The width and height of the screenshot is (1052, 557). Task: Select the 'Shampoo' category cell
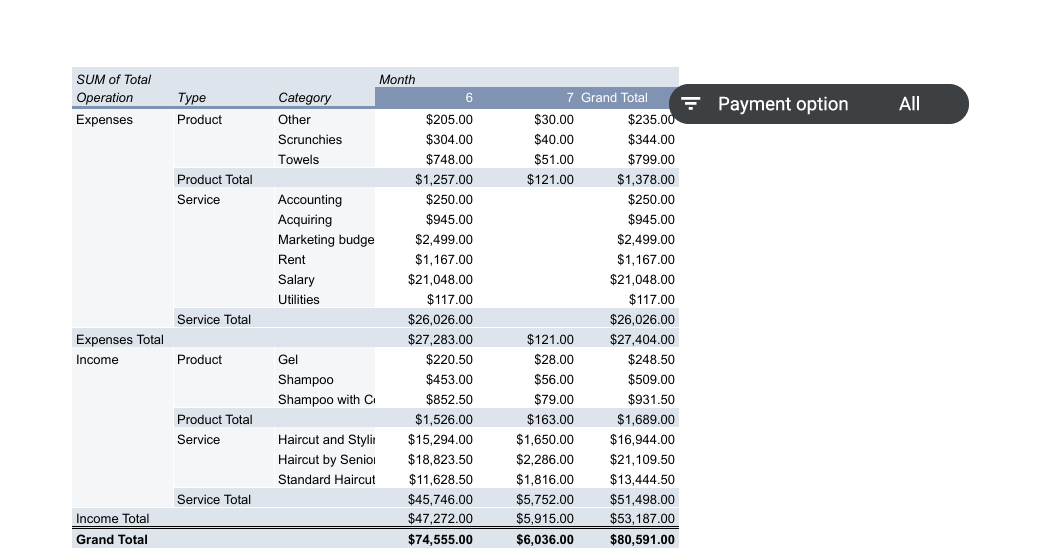click(305, 380)
